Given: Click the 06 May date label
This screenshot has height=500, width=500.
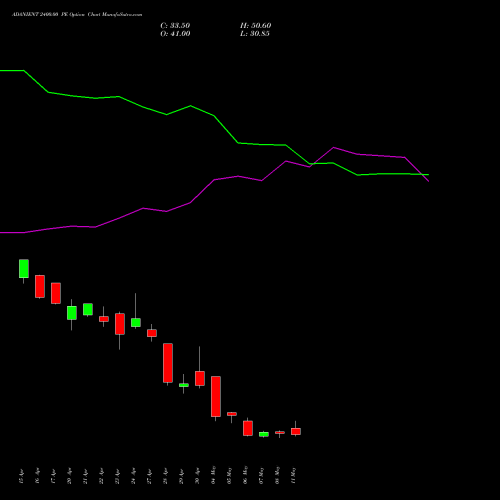Looking at the screenshot, I should click(246, 475).
